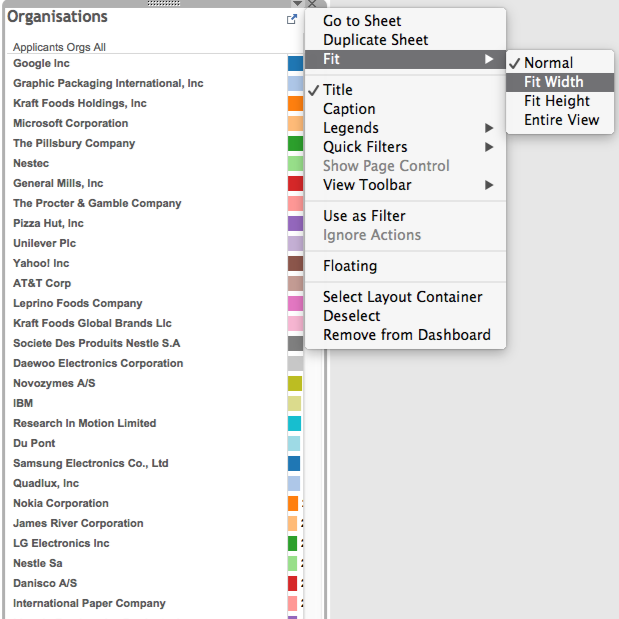Select Microsoft Corporation row
This screenshot has width=619, height=619.
[x=71, y=123]
